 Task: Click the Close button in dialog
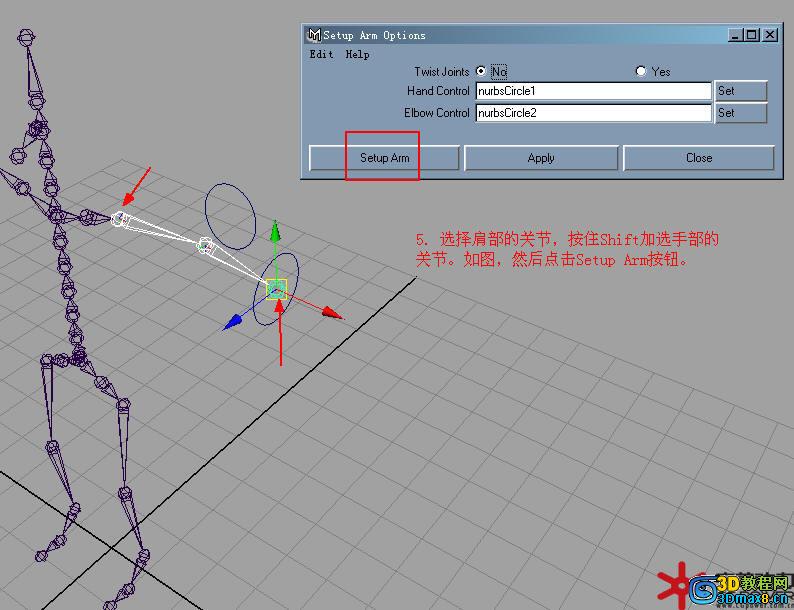coord(699,158)
